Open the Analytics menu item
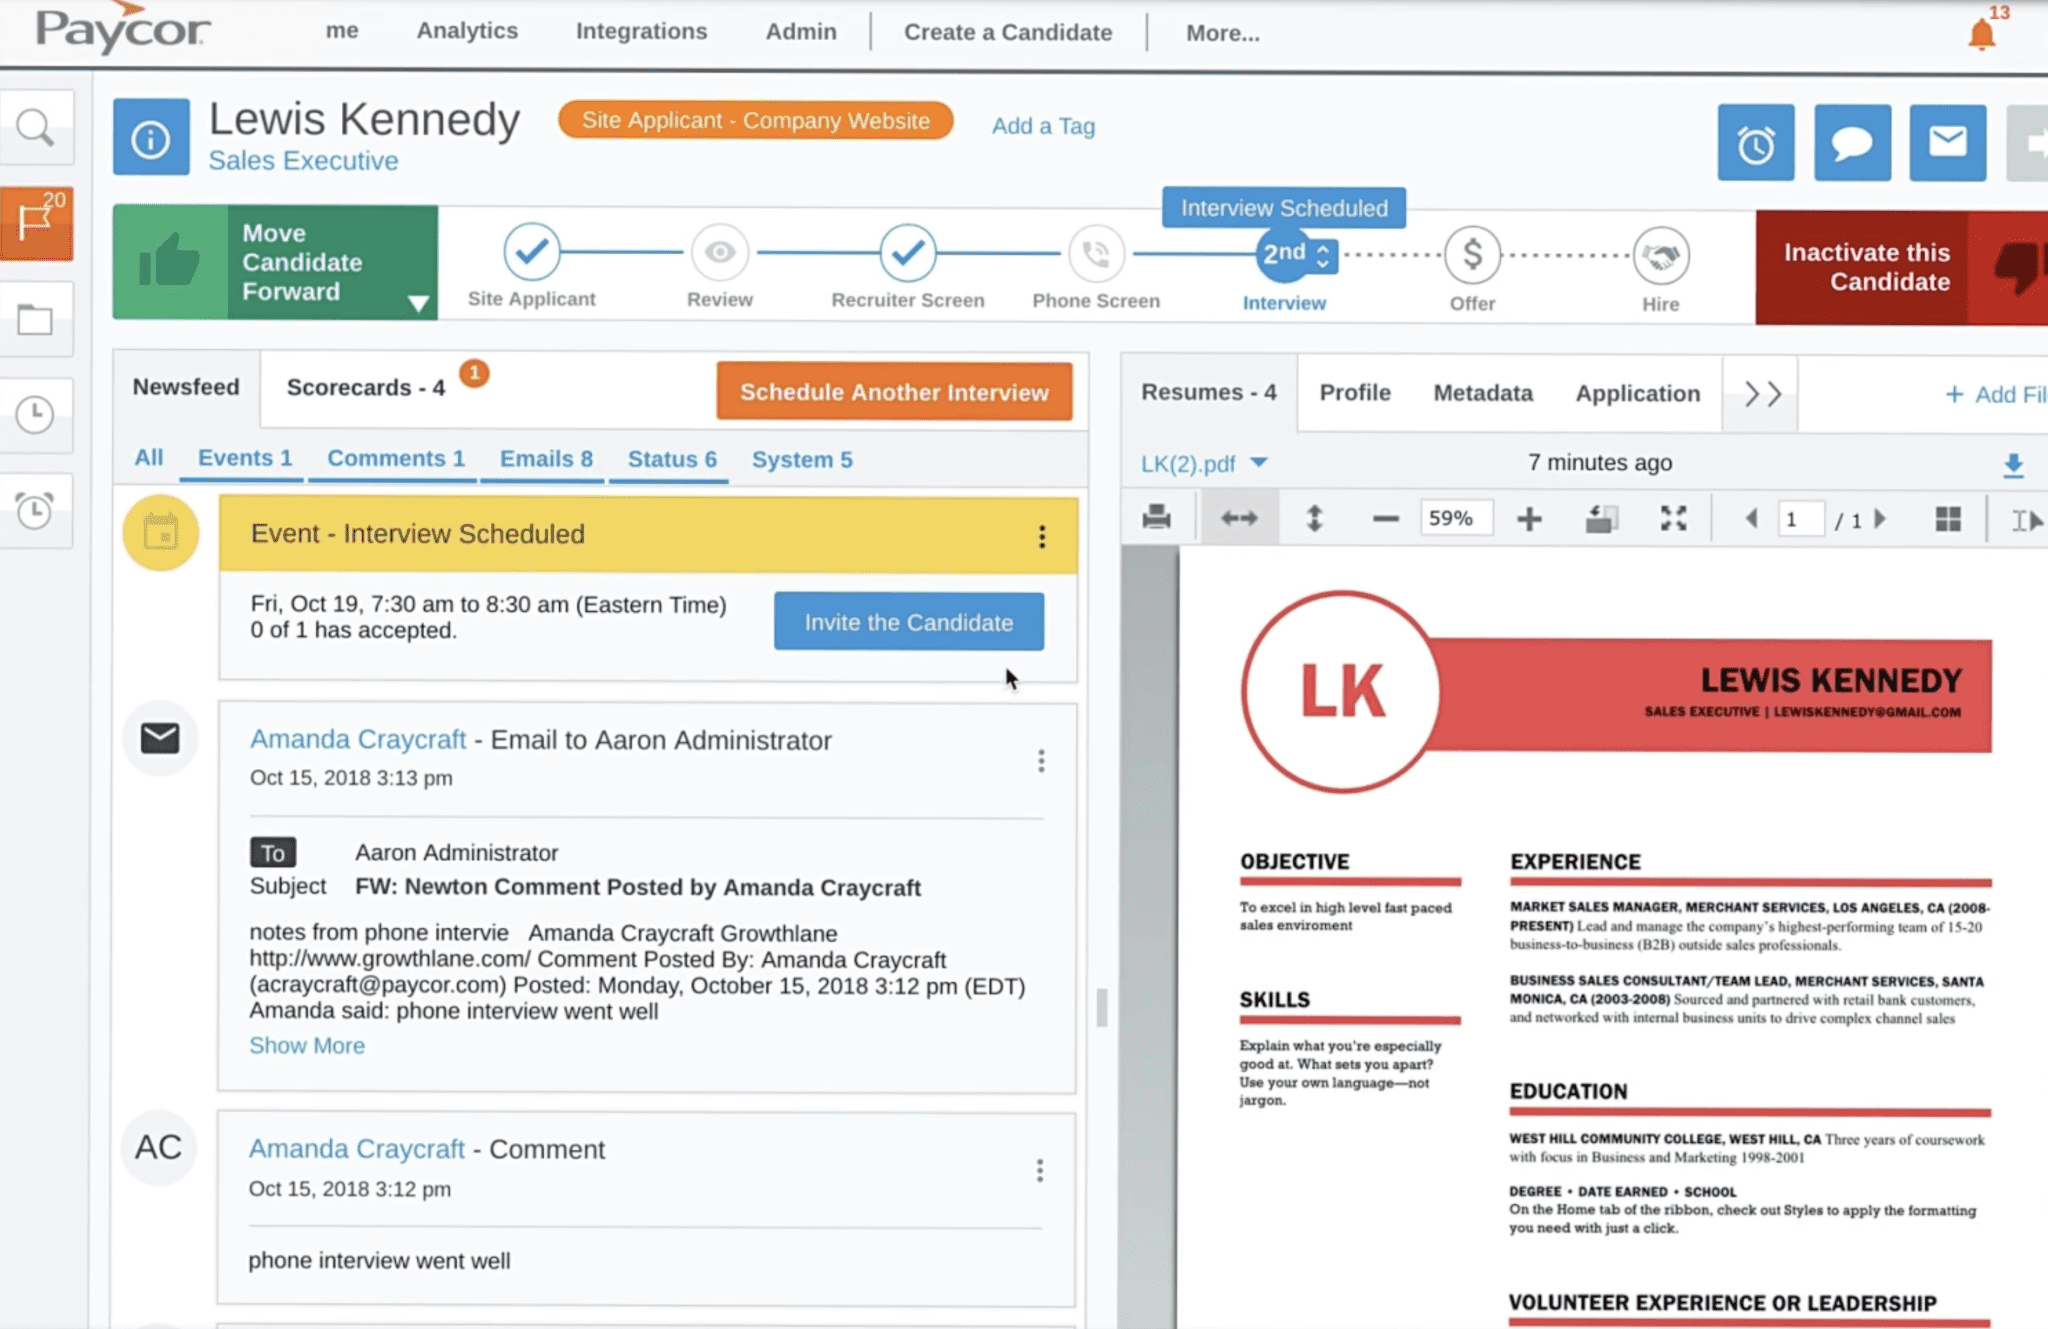 pyautogui.click(x=467, y=31)
